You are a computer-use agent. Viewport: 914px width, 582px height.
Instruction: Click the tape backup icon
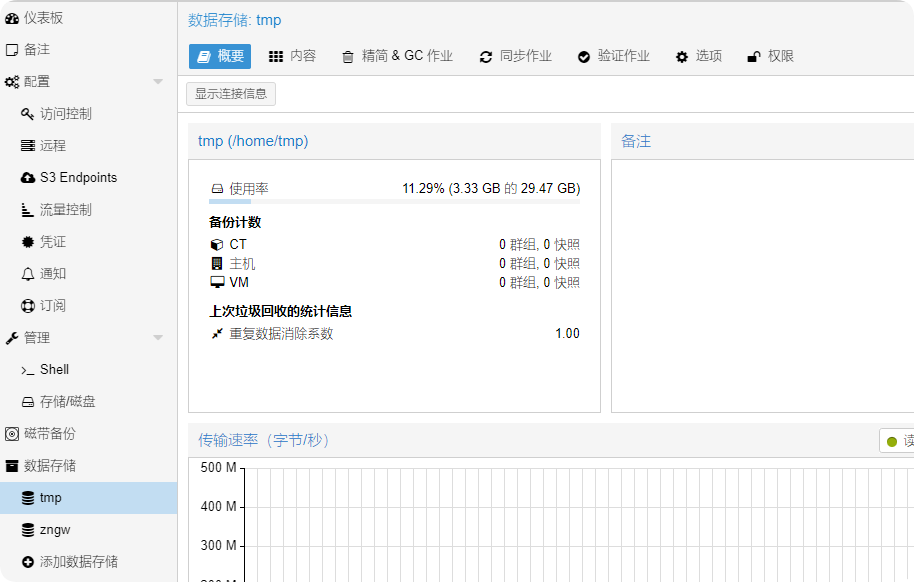[x=12, y=434]
